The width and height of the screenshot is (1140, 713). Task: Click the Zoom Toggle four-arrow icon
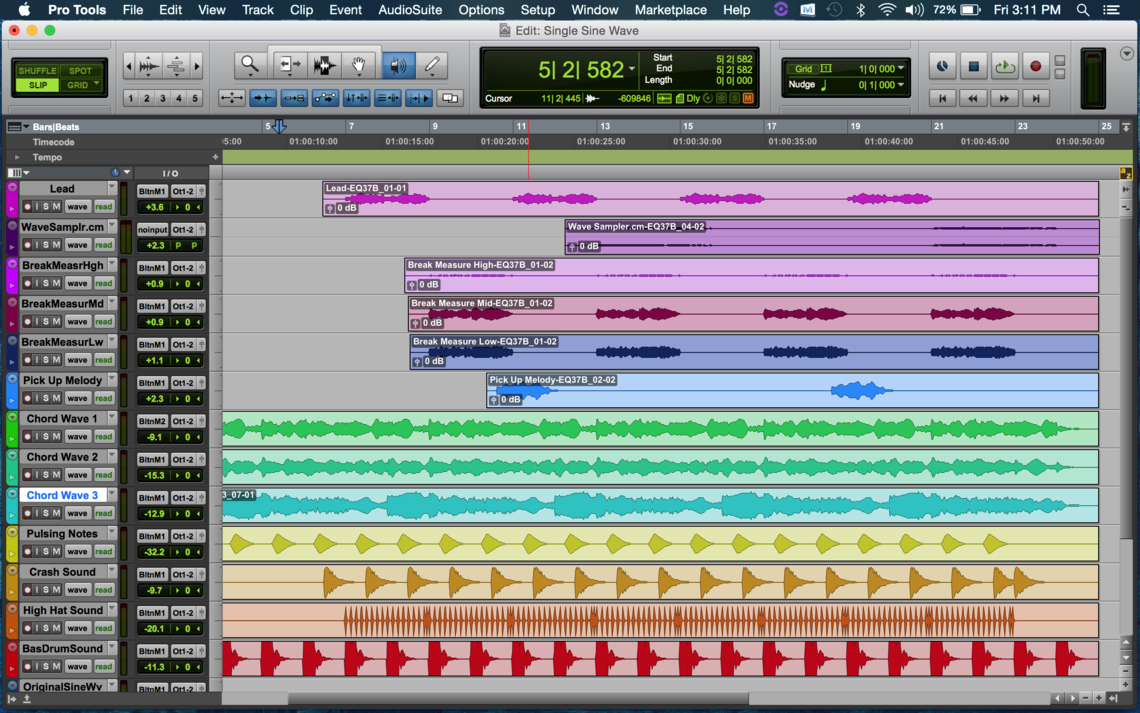click(x=231, y=97)
